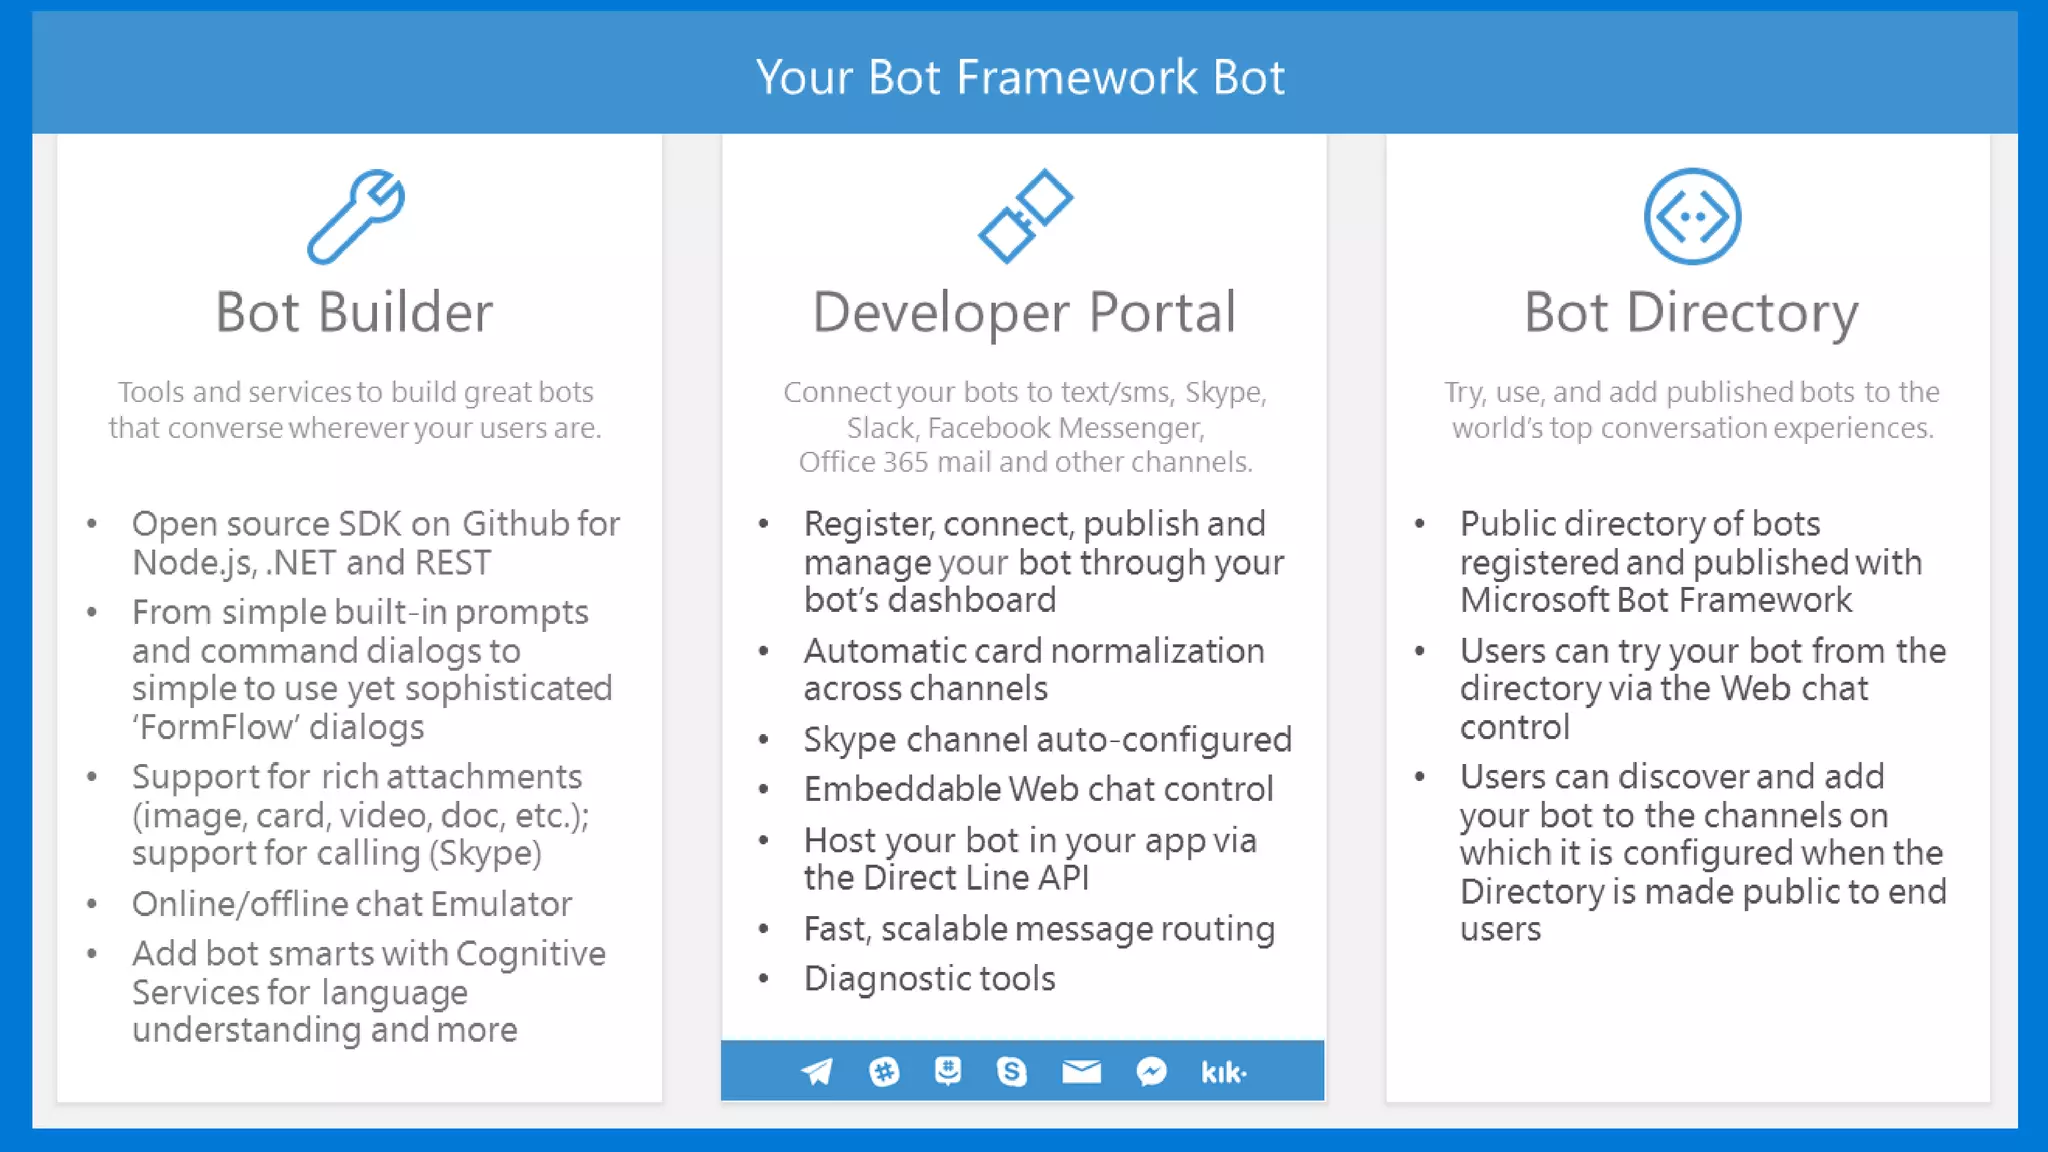Click the Kik logo
This screenshot has height=1152, width=2048.
[x=1223, y=1073]
